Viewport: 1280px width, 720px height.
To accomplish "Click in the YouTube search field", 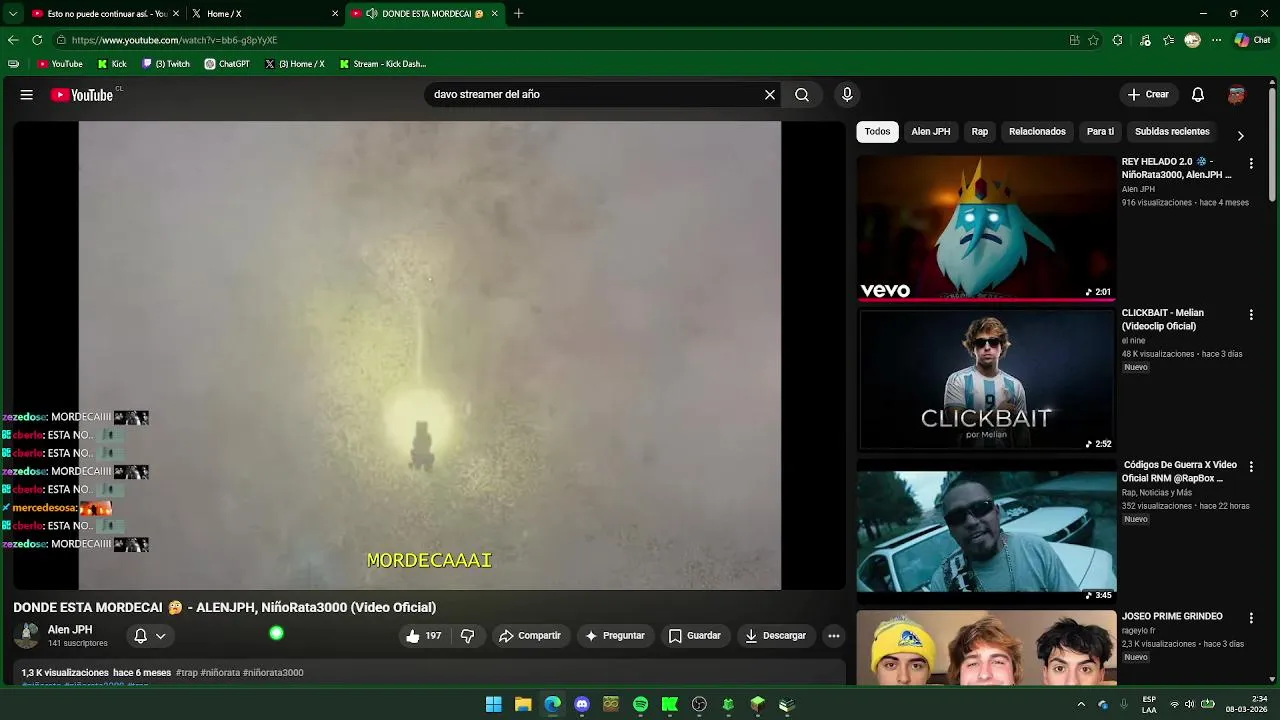I will 595,95.
